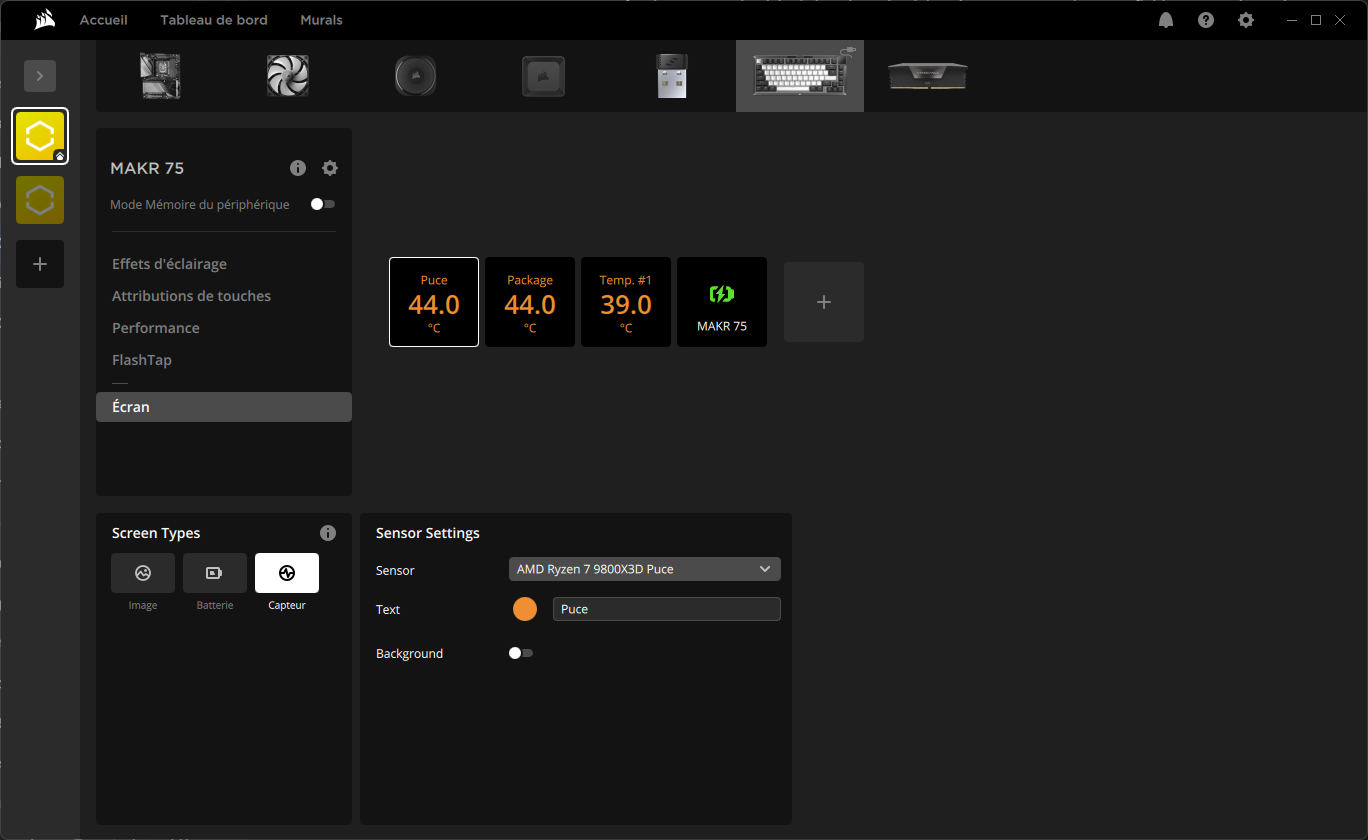Select the motherboard device icon

click(x=160, y=76)
